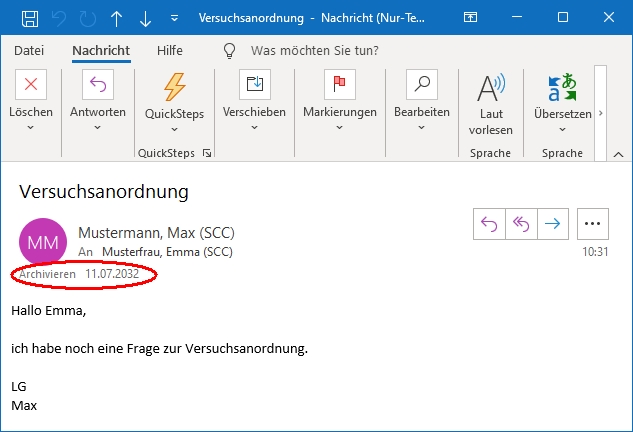Click the Löschen delete icon
This screenshot has height=432, width=633.
click(x=31, y=85)
